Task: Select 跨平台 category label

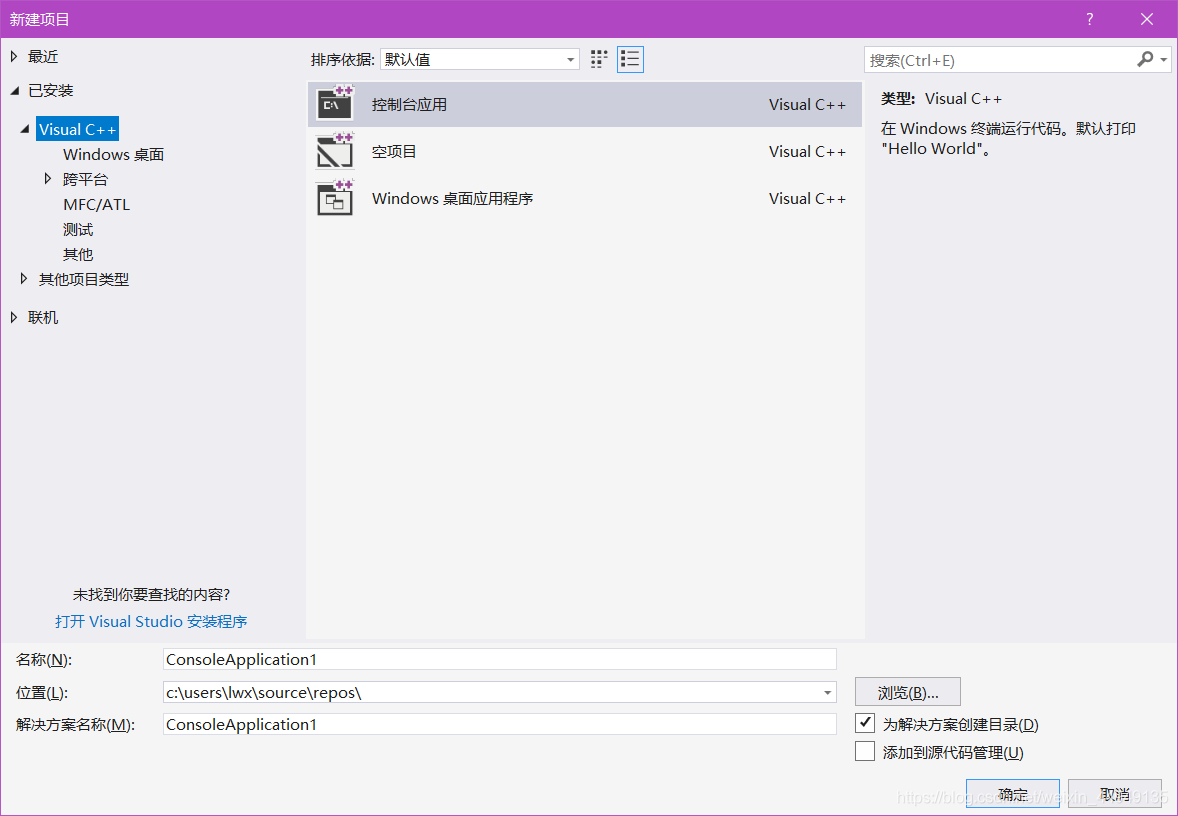Action: [86, 179]
